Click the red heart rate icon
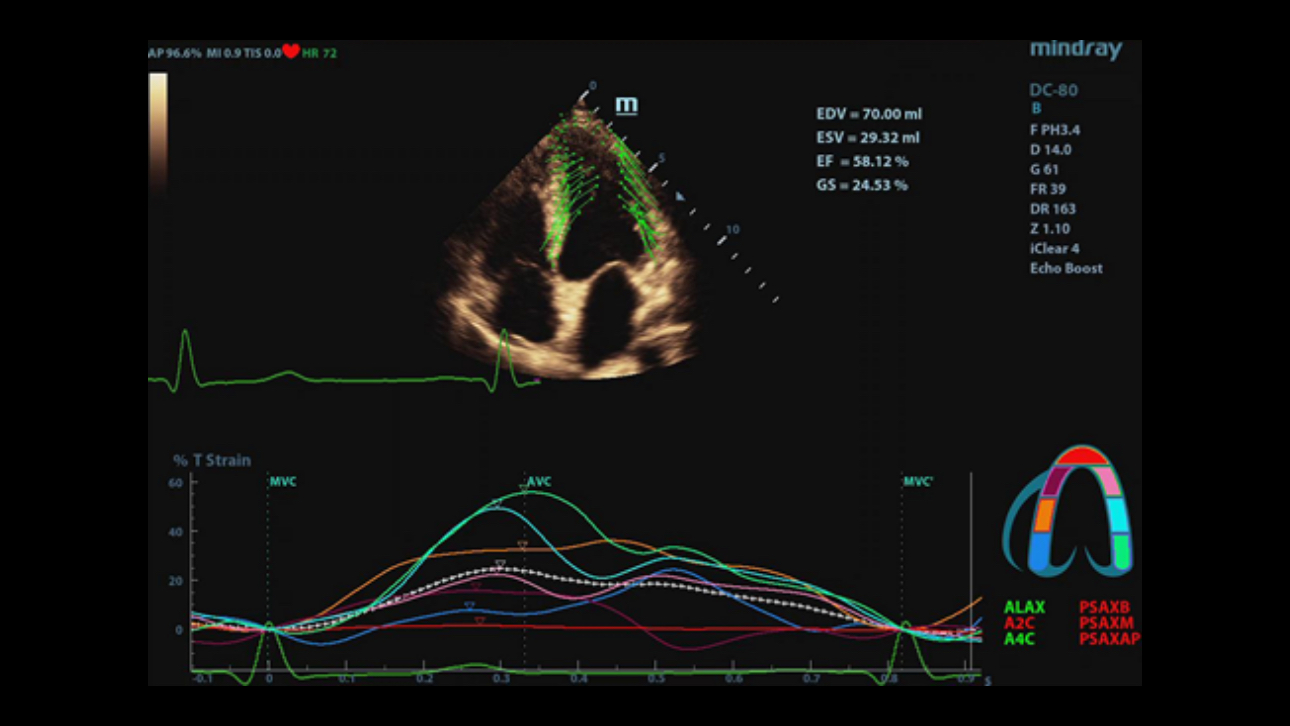This screenshot has width=1290, height=726. [x=291, y=51]
